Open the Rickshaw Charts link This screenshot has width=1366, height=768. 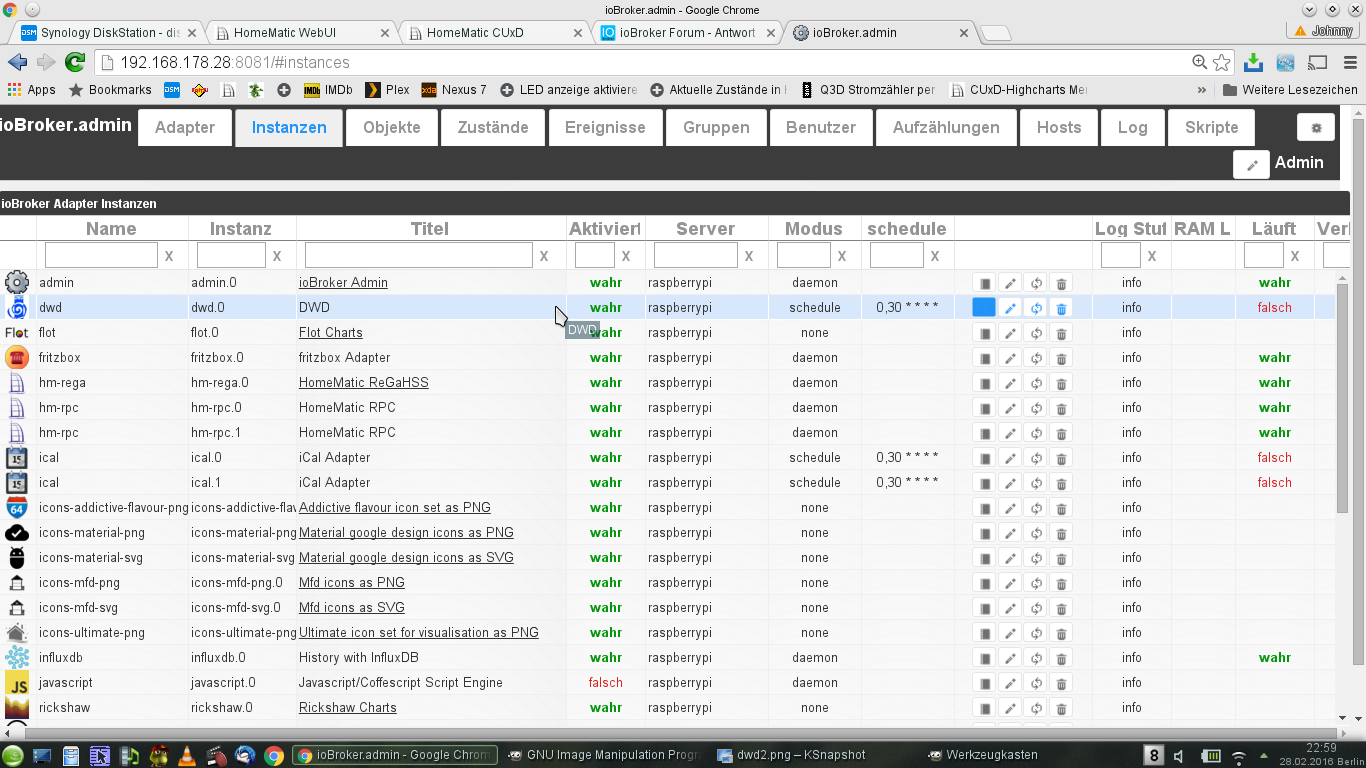(348, 708)
